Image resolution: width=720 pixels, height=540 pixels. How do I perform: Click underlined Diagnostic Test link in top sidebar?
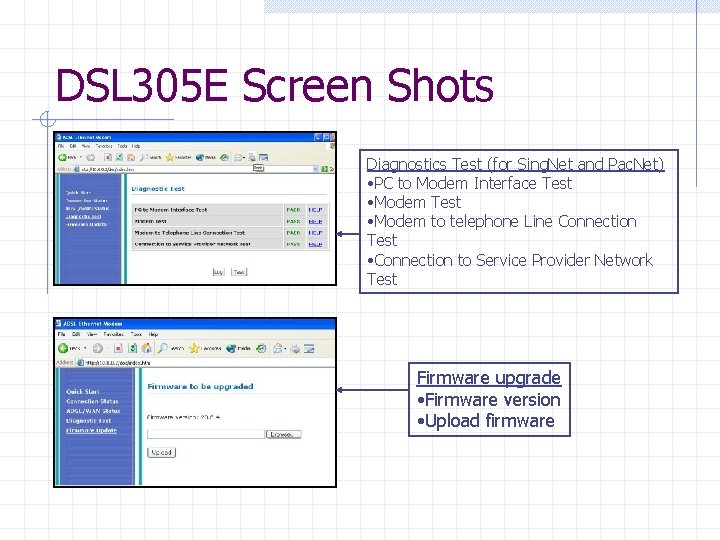pos(84,217)
